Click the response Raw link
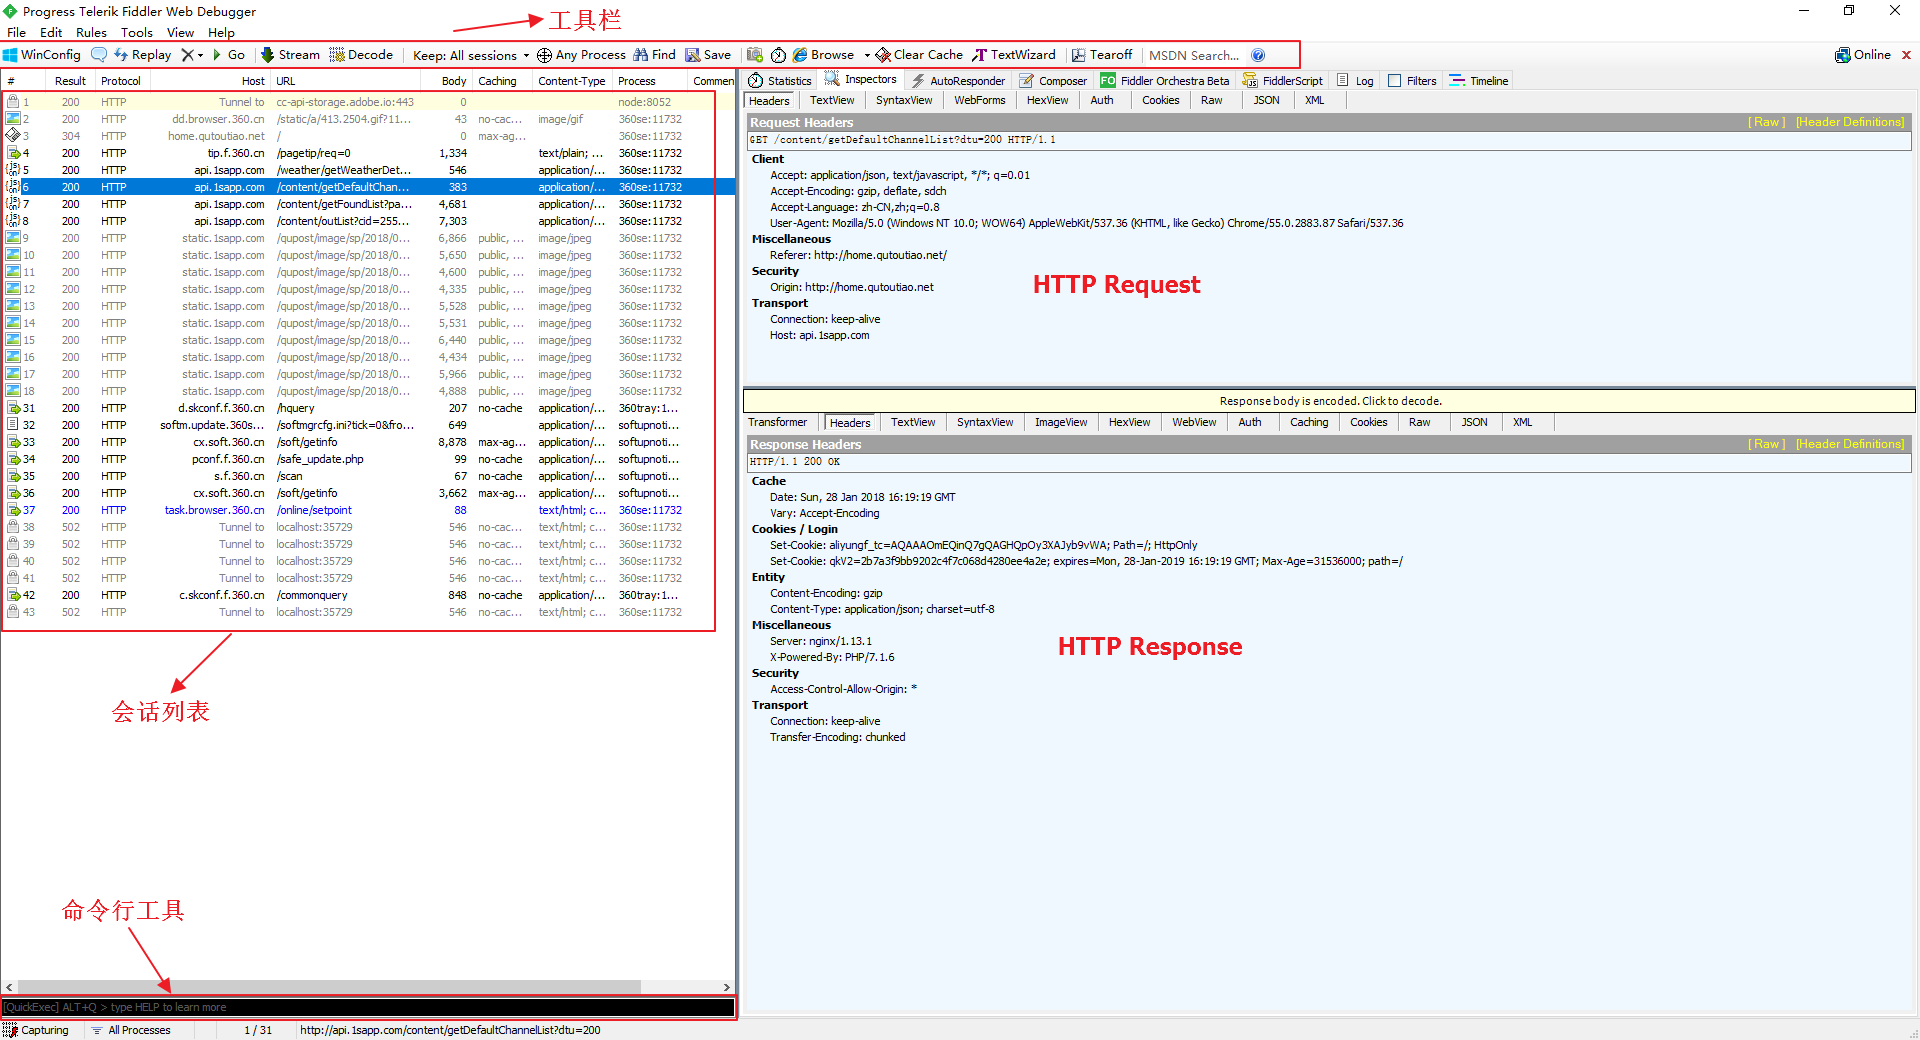 click(x=1766, y=444)
